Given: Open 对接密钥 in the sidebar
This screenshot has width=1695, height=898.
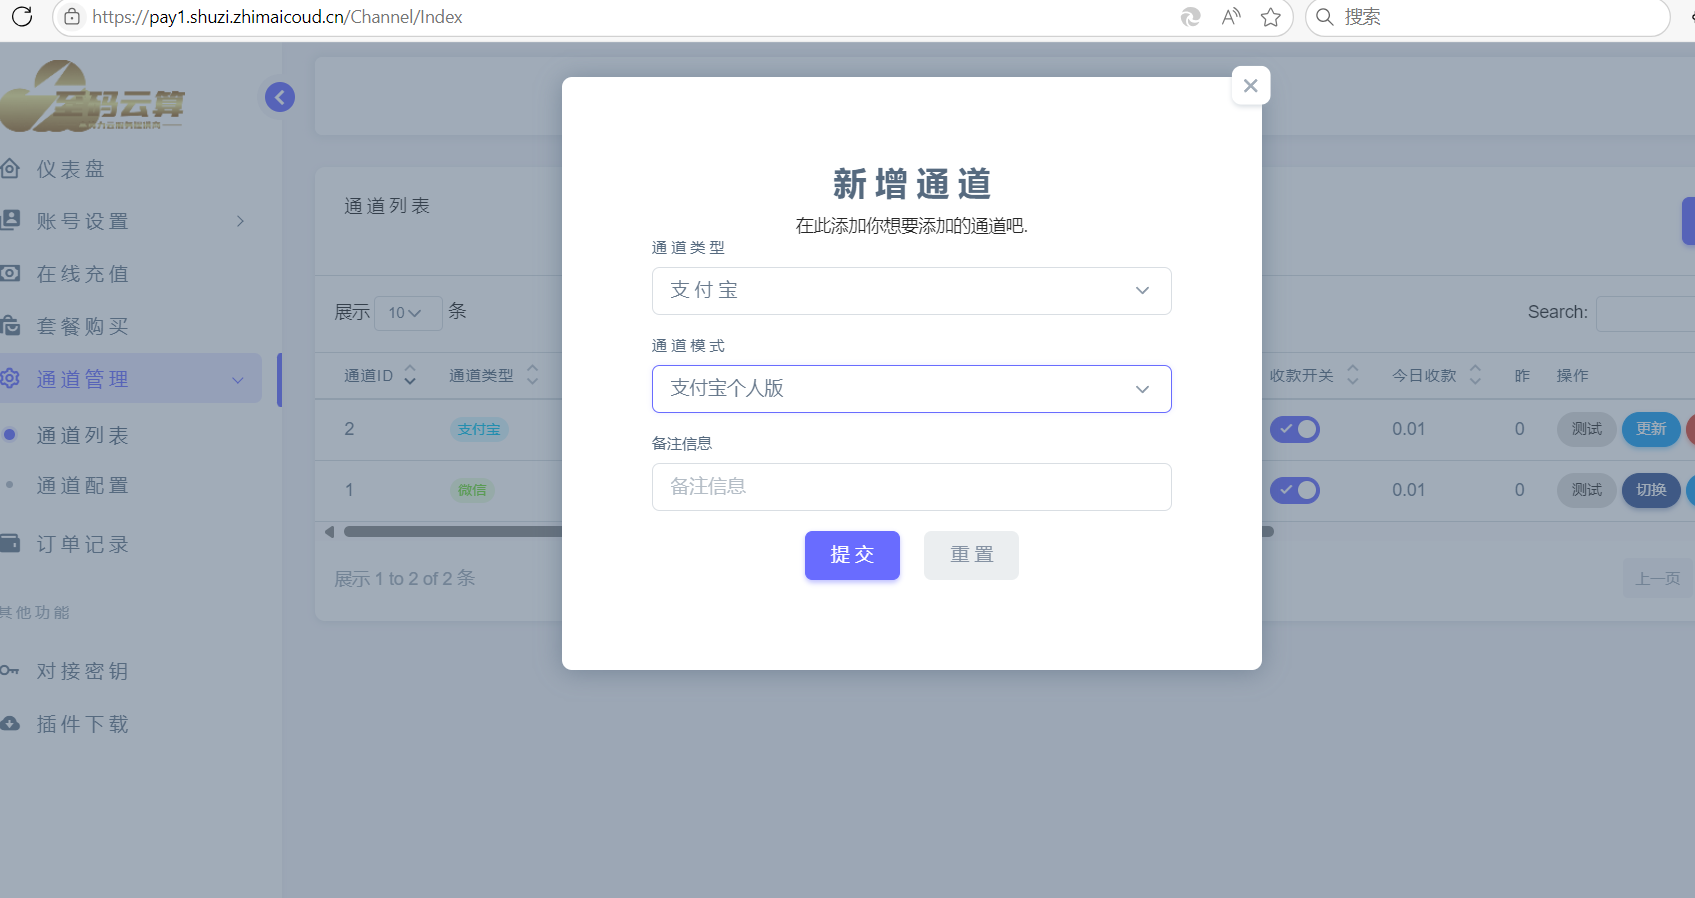Looking at the screenshot, I should tap(83, 671).
